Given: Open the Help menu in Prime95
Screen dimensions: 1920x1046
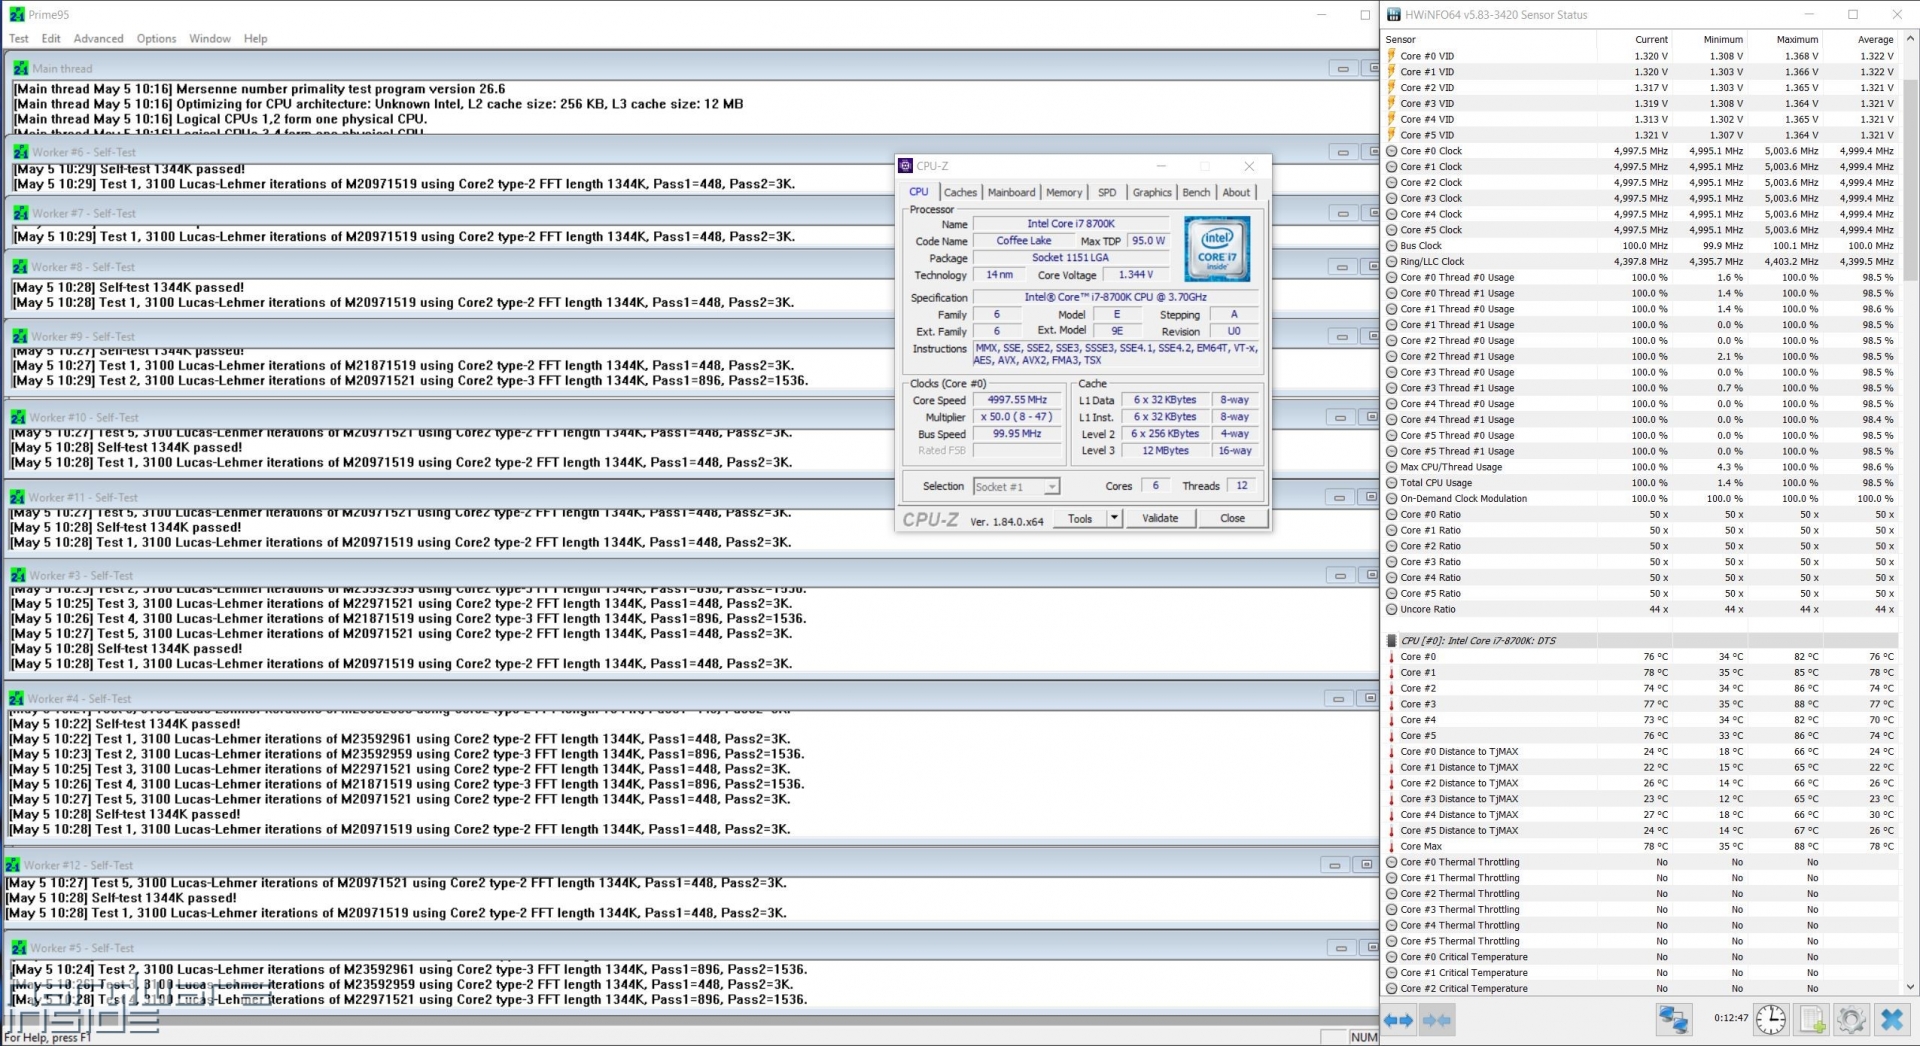Looking at the screenshot, I should click(255, 39).
